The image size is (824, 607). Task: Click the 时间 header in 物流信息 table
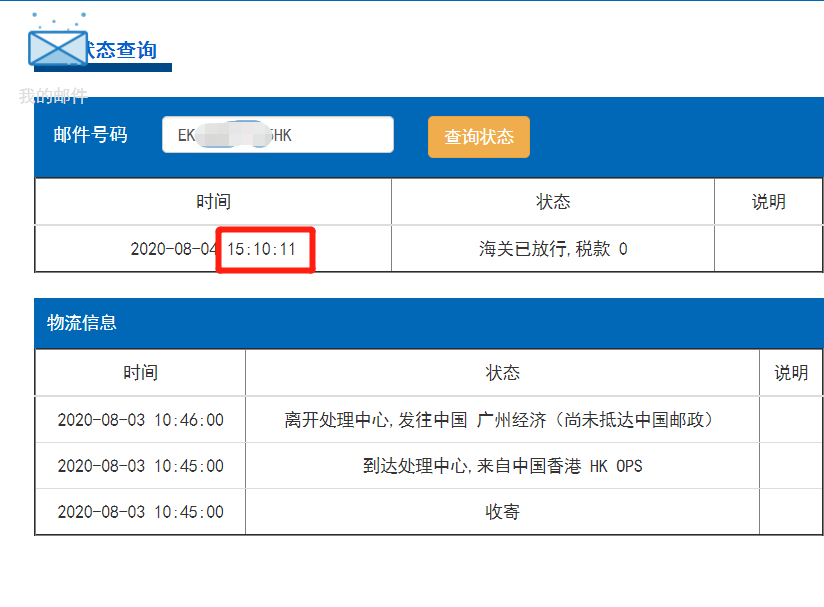139,372
